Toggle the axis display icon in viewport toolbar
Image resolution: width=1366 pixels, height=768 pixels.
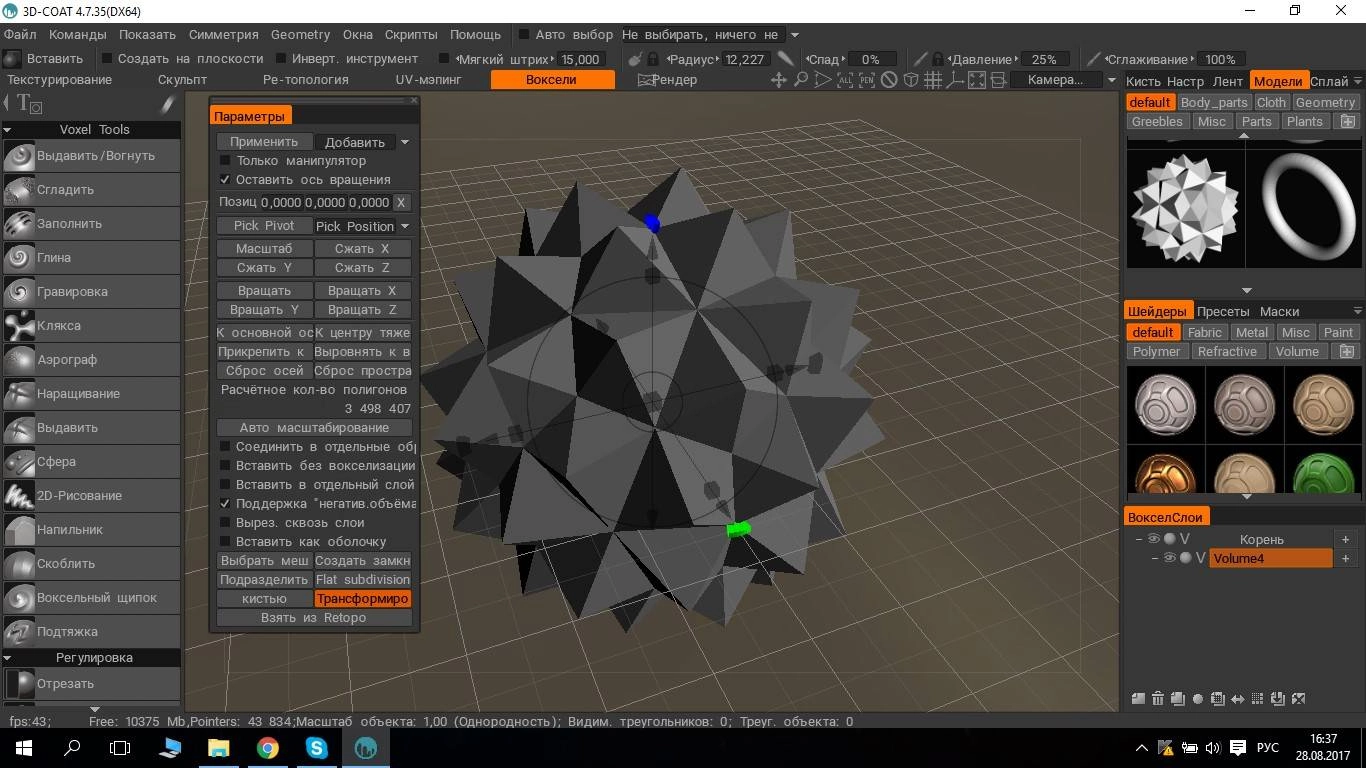955,80
